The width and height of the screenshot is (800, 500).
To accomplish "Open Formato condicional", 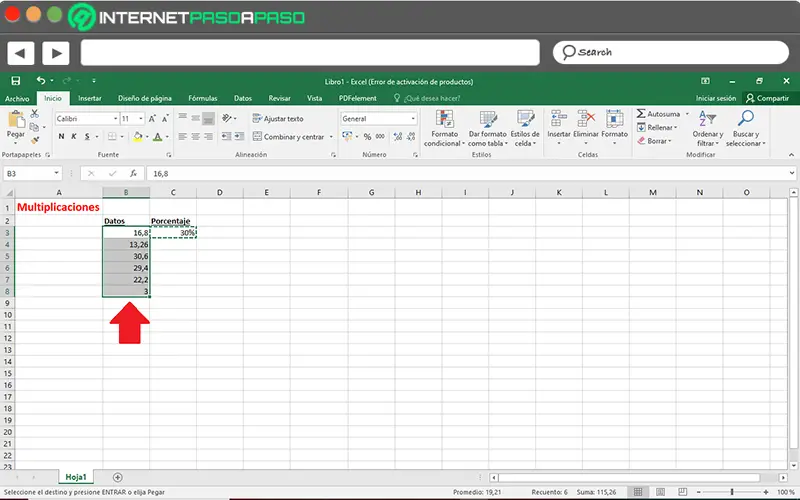I will (x=444, y=129).
